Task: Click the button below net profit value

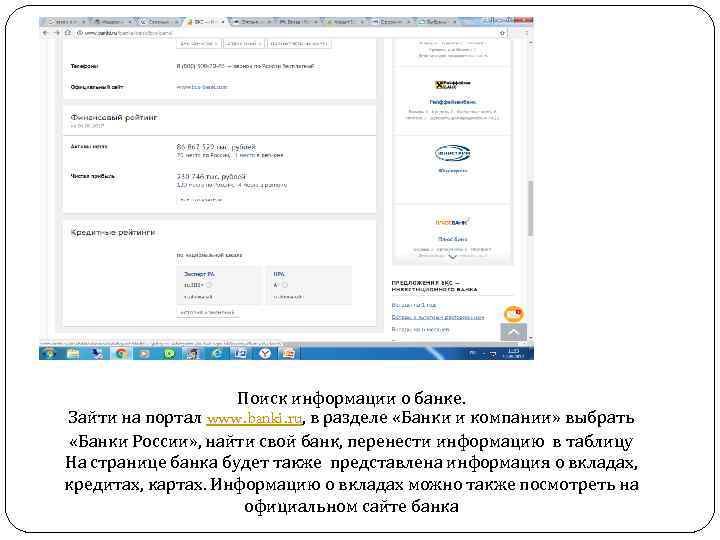Action: pos(201,200)
